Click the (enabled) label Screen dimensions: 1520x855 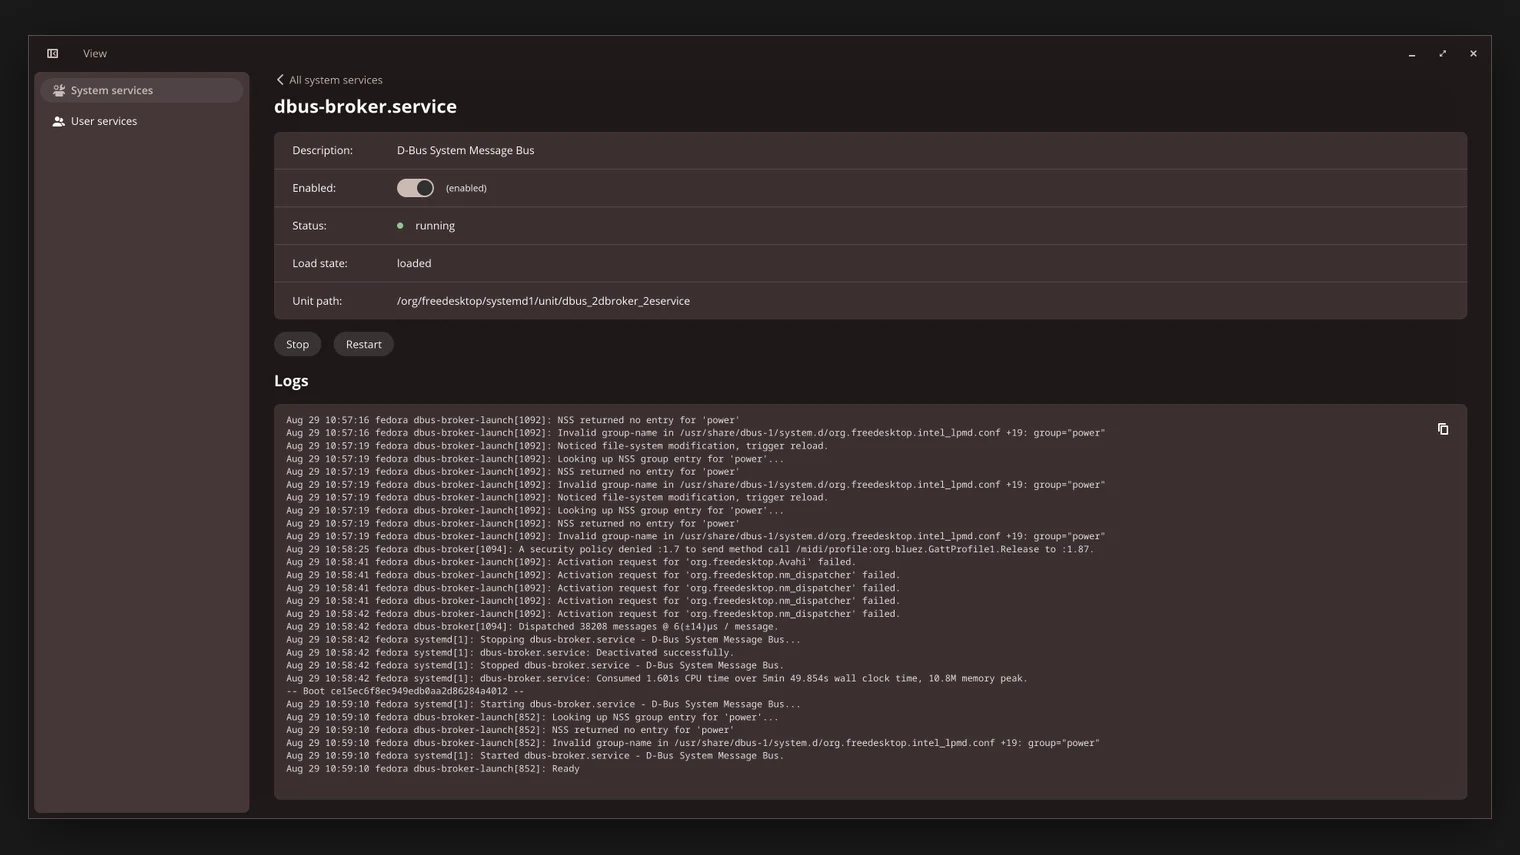(x=466, y=188)
